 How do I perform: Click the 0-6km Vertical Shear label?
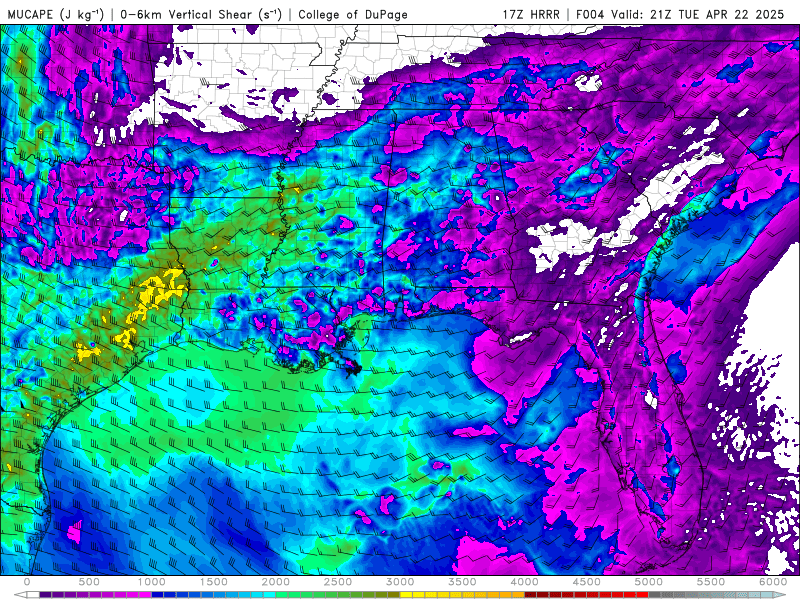[201, 14]
